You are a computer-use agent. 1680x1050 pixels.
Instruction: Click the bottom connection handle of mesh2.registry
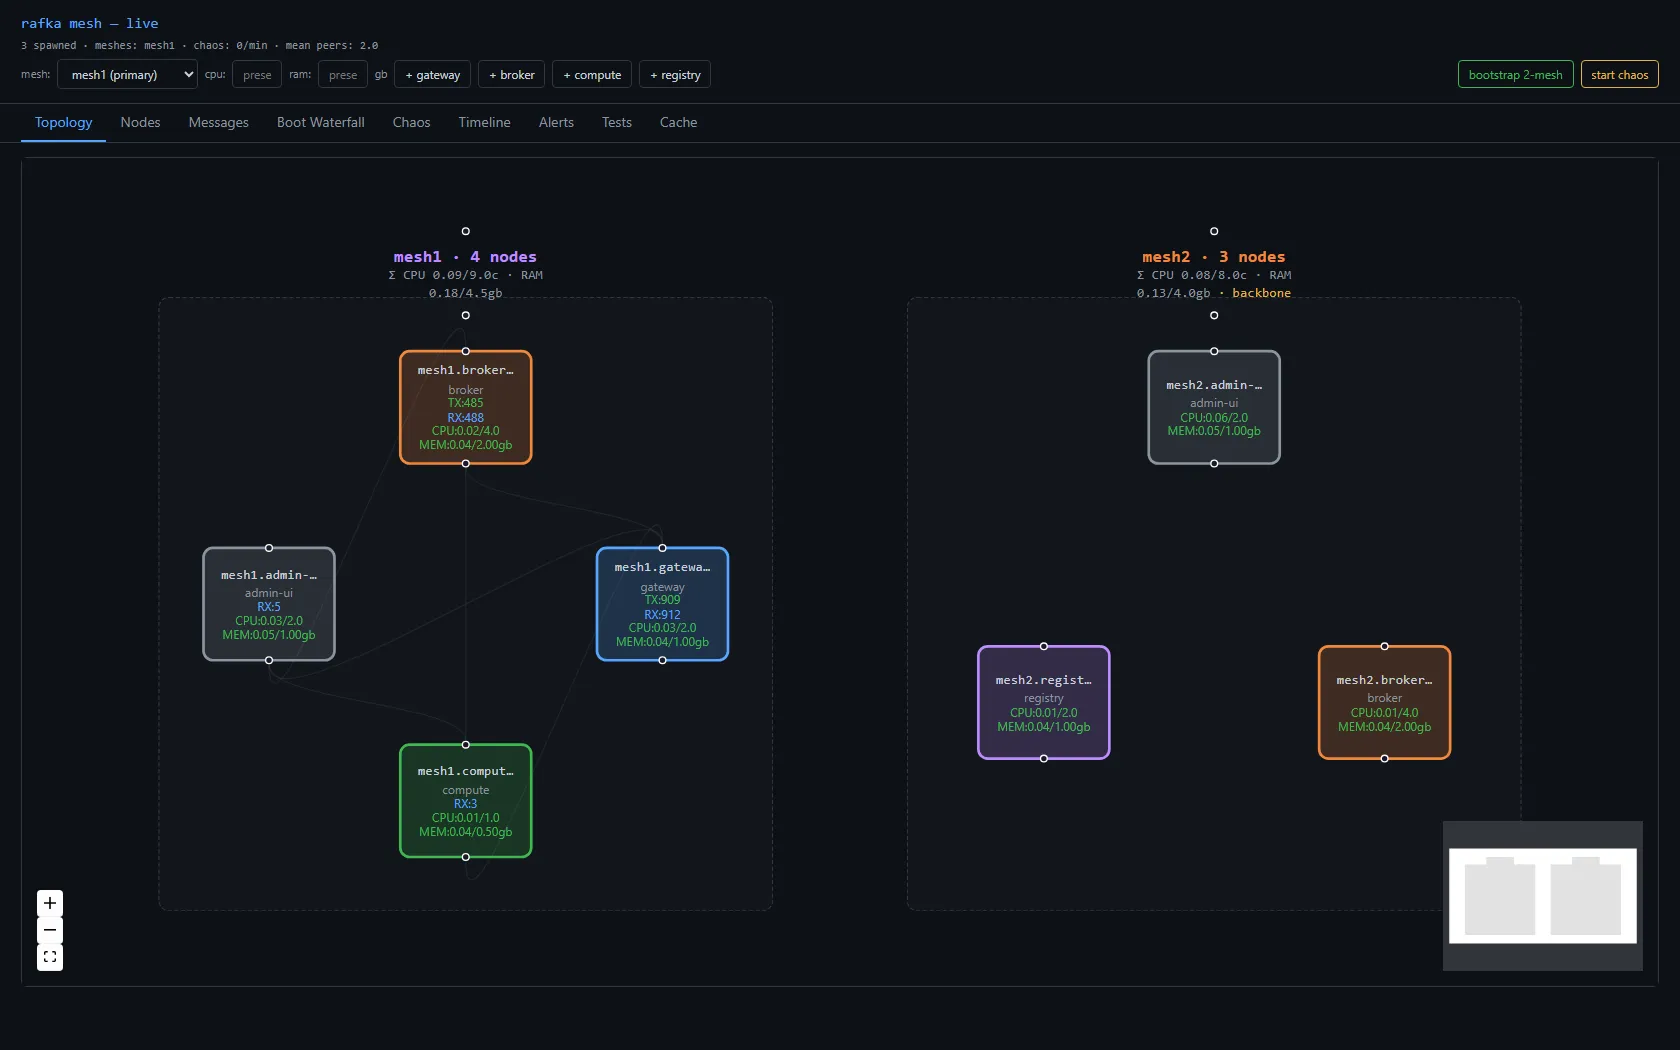coord(1043,758)
